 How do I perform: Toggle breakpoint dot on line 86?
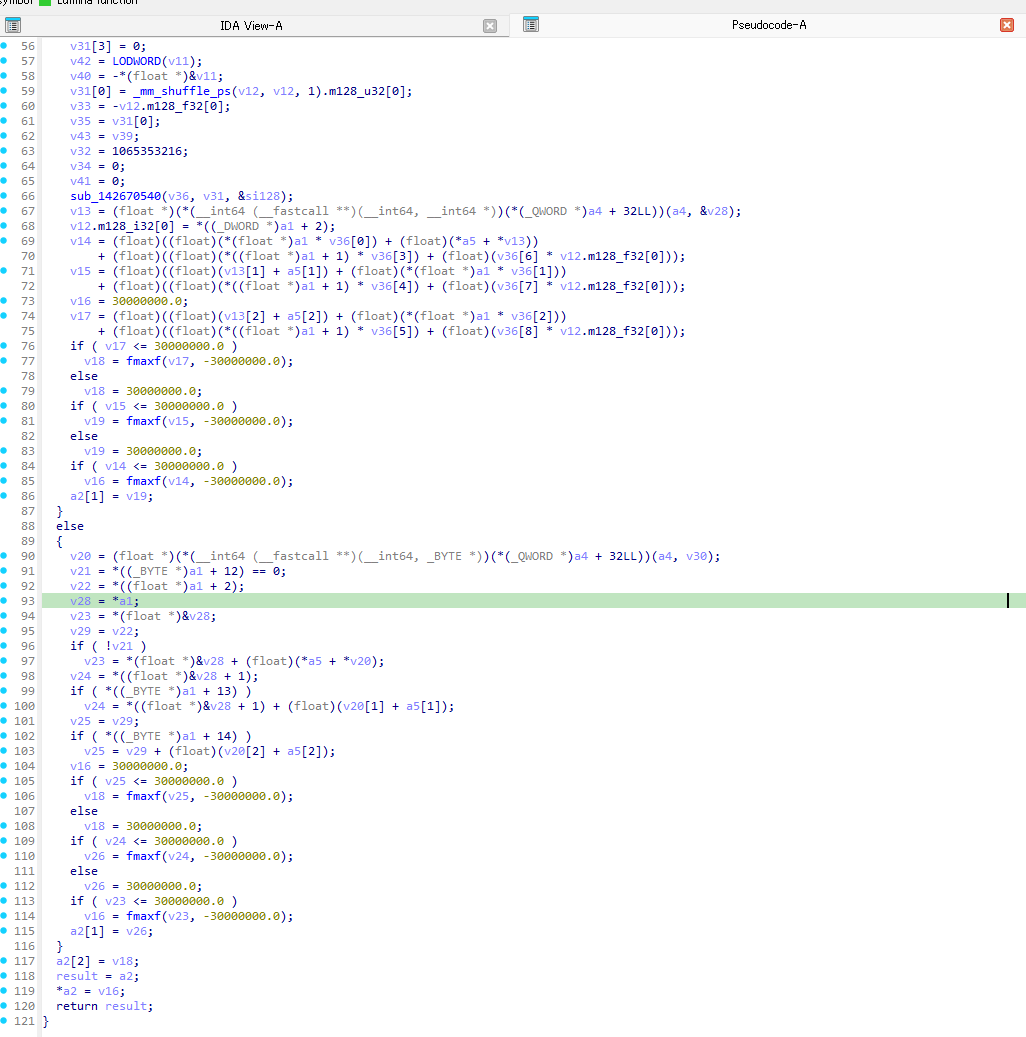[x=4, y=496]
